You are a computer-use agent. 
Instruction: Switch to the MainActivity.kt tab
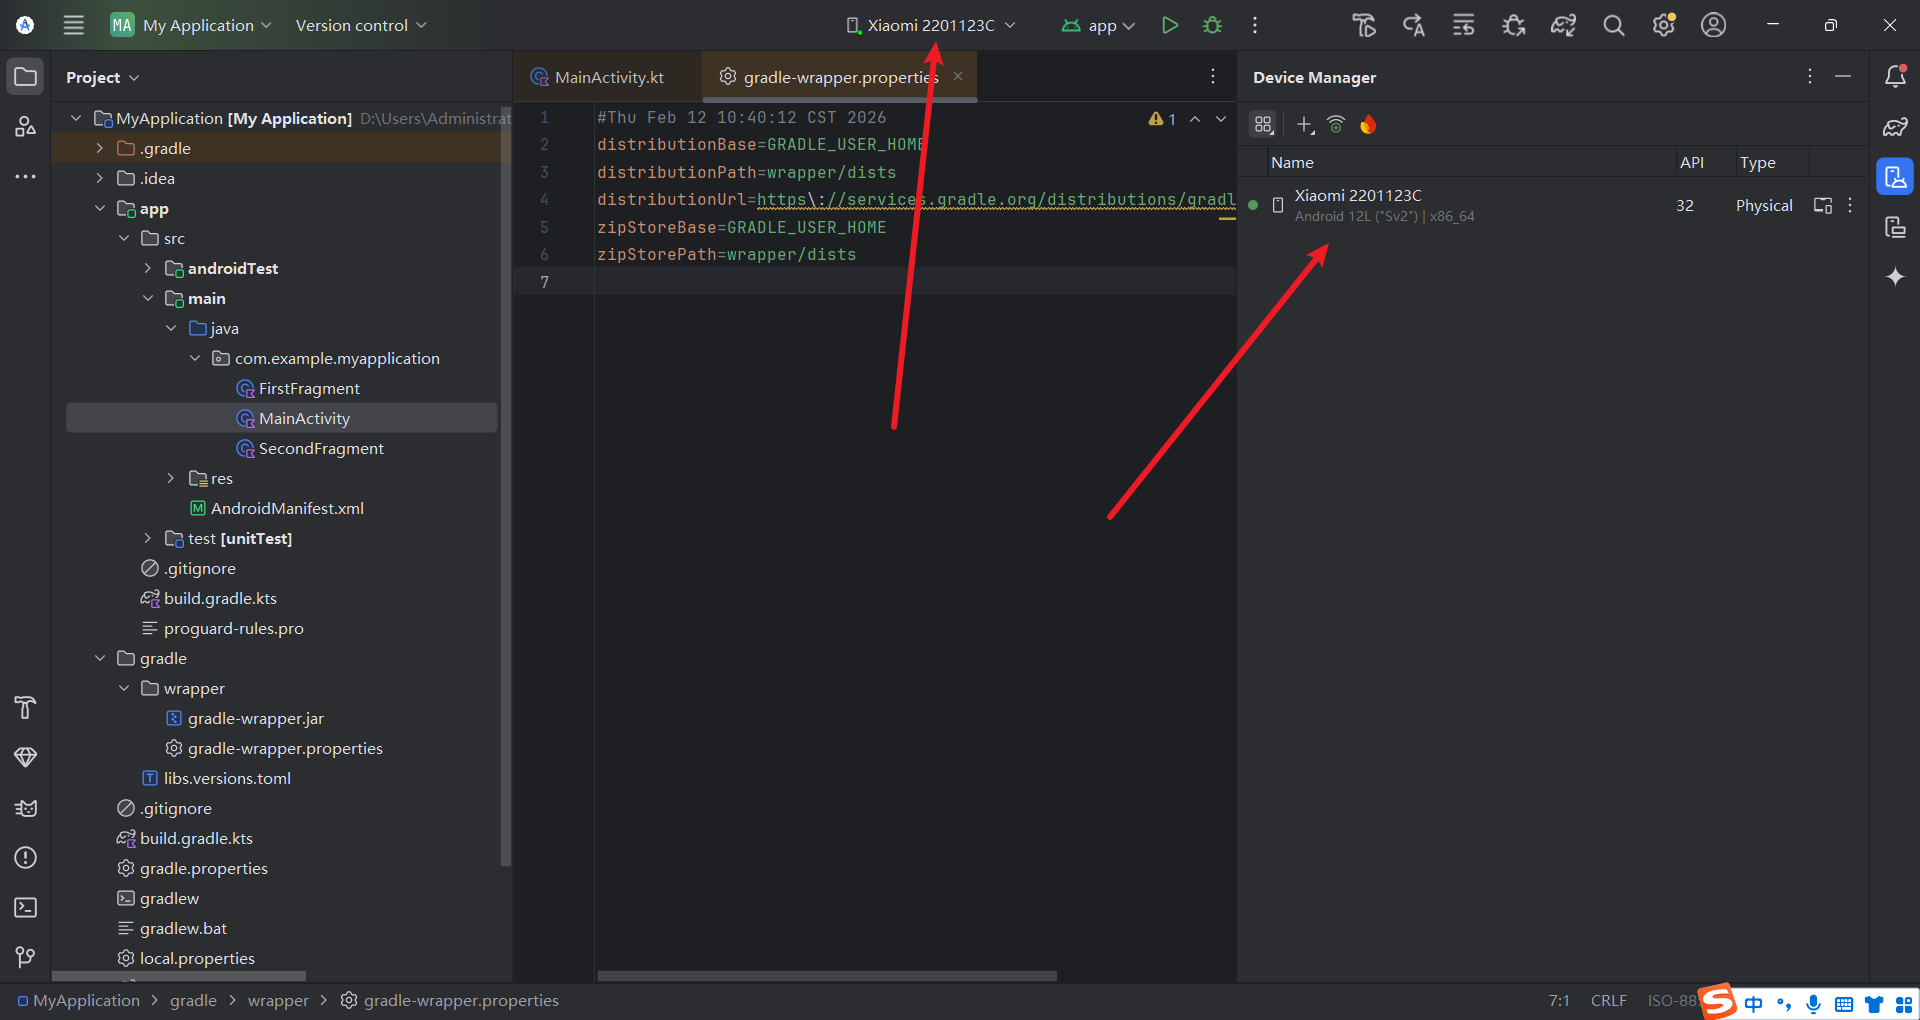[597, 77]
